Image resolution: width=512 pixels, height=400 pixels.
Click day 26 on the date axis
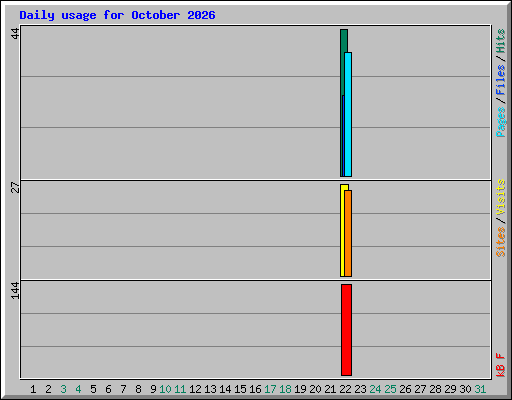[405, 389]
